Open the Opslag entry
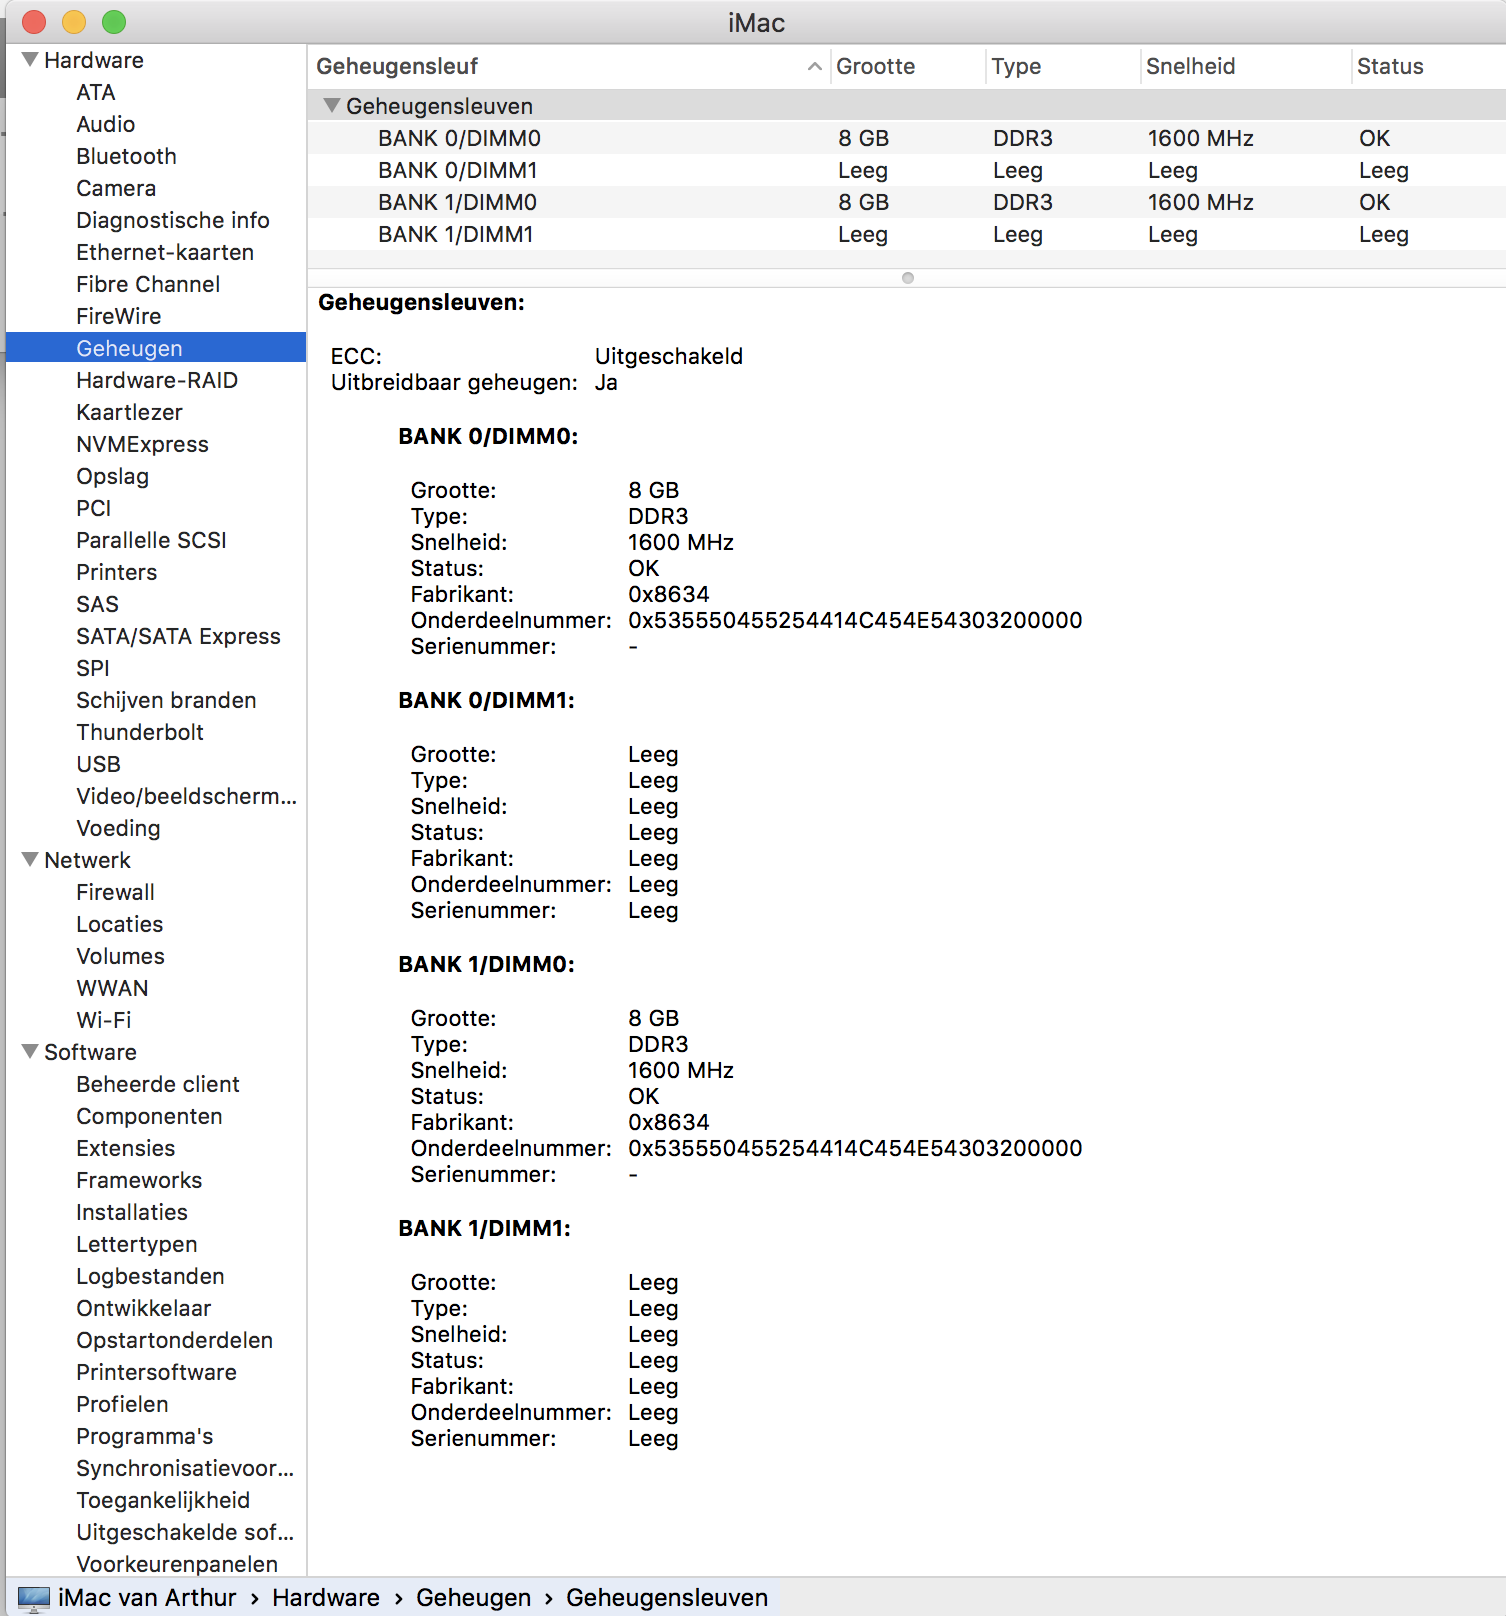Screen dimensions: 1506x1616 (113, 476)
